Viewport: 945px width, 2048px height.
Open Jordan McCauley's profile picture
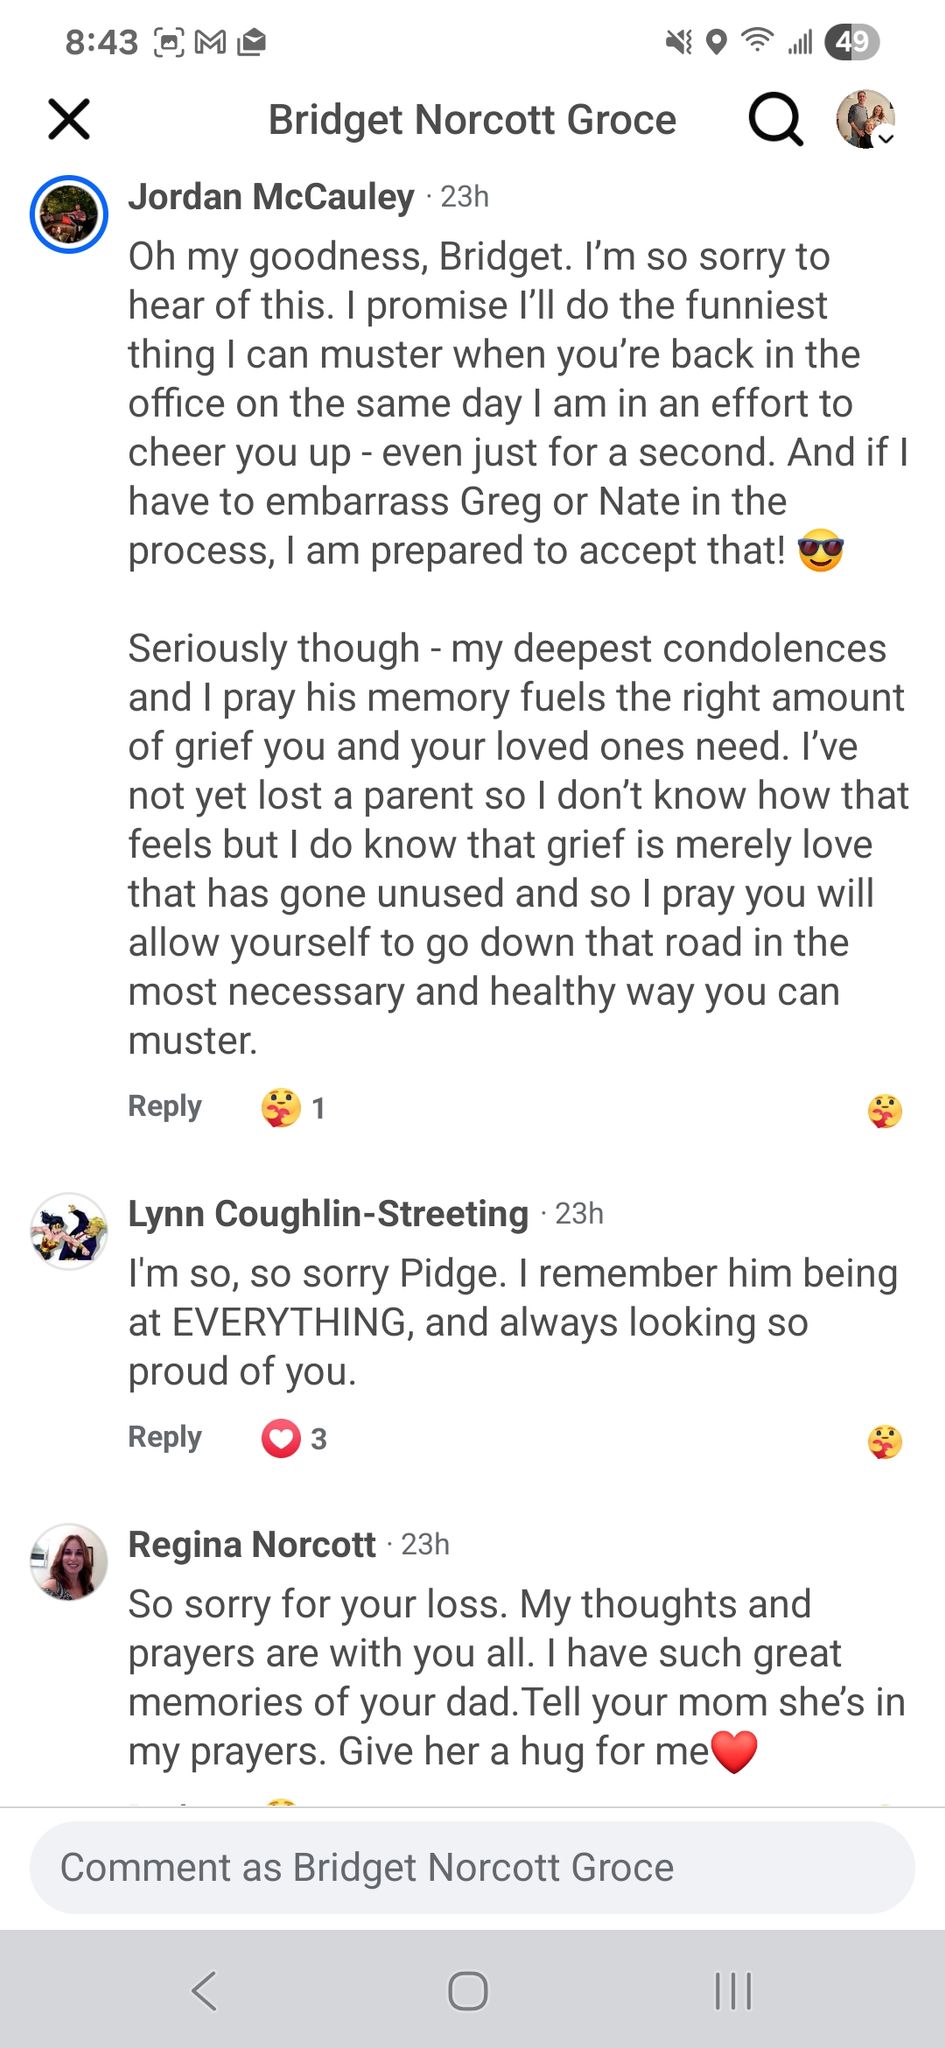(69, 214)
